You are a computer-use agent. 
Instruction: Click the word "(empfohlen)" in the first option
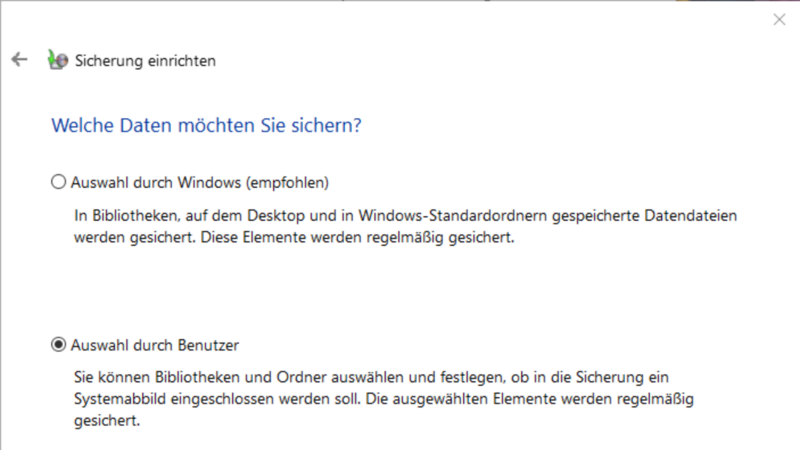293,182
